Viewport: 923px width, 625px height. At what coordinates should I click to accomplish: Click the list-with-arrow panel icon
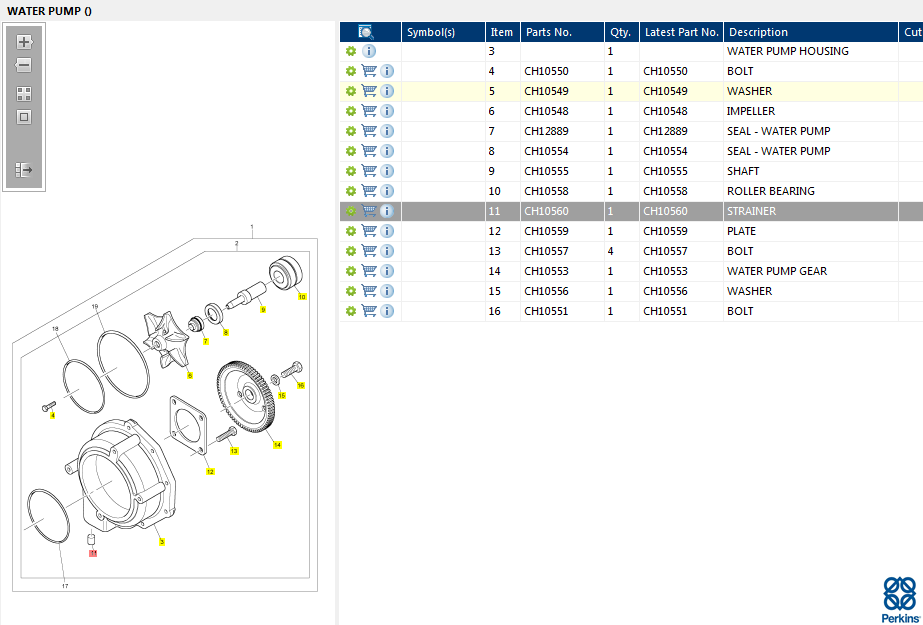coord(24,170)
